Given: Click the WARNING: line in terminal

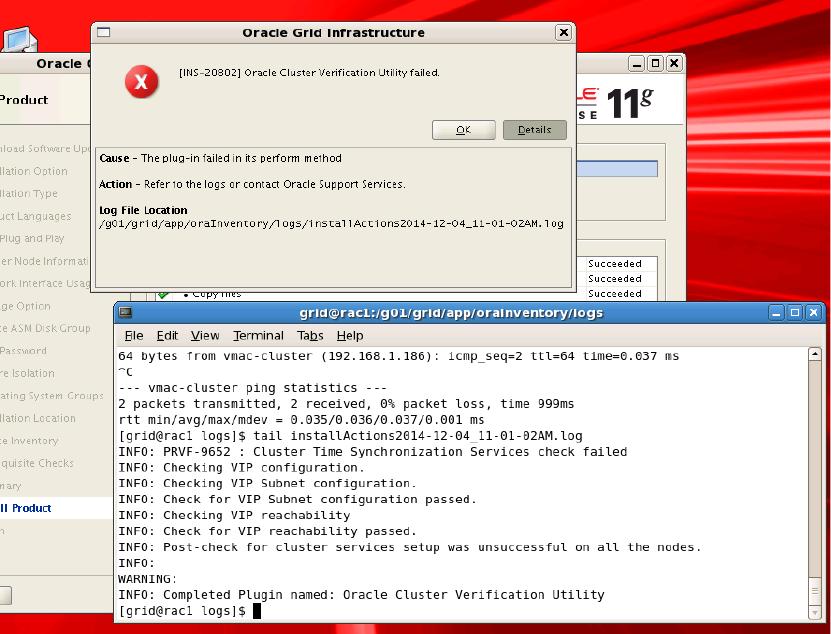Looking at the screenshot, I should [147, 579].
